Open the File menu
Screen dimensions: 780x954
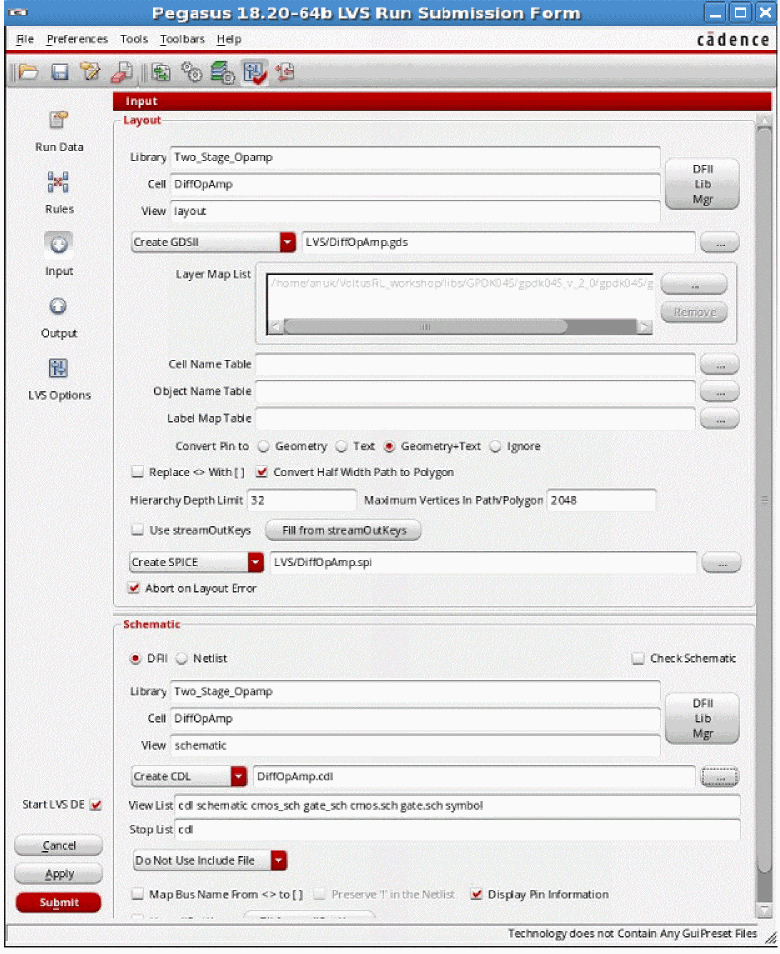click(x=25, y=40)
